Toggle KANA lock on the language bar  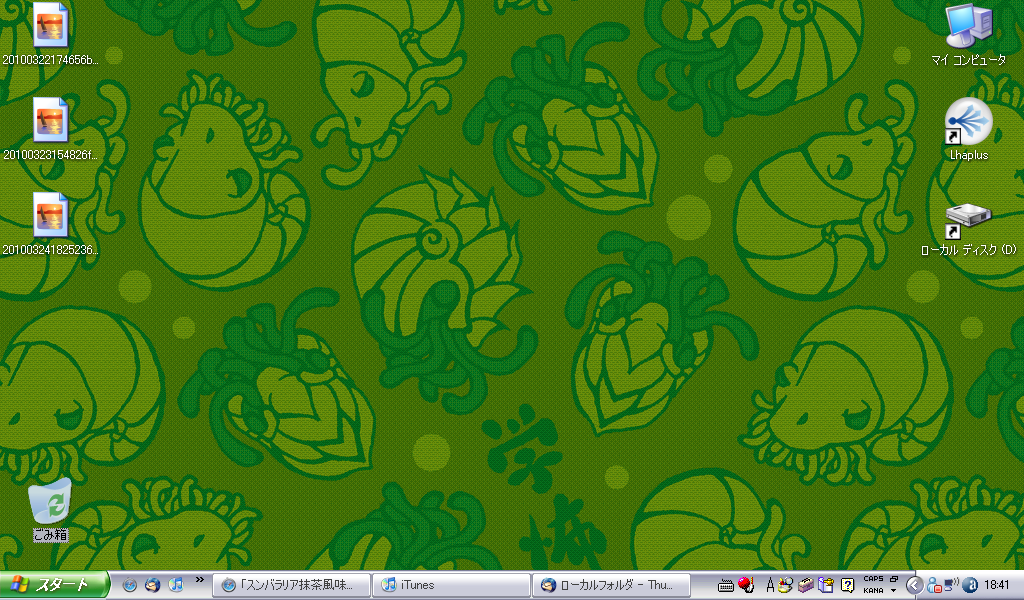(873, 591)
